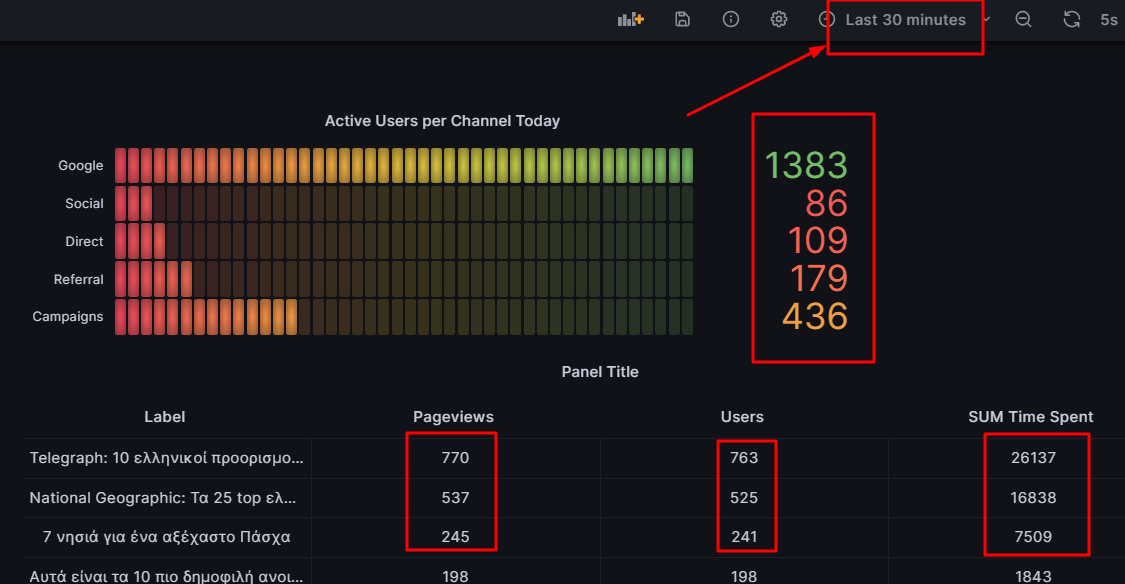Image resolution: width=1125 pixels, height=584 pixels.
Task: Click the Referral axis label
Action: click(78, 279)
